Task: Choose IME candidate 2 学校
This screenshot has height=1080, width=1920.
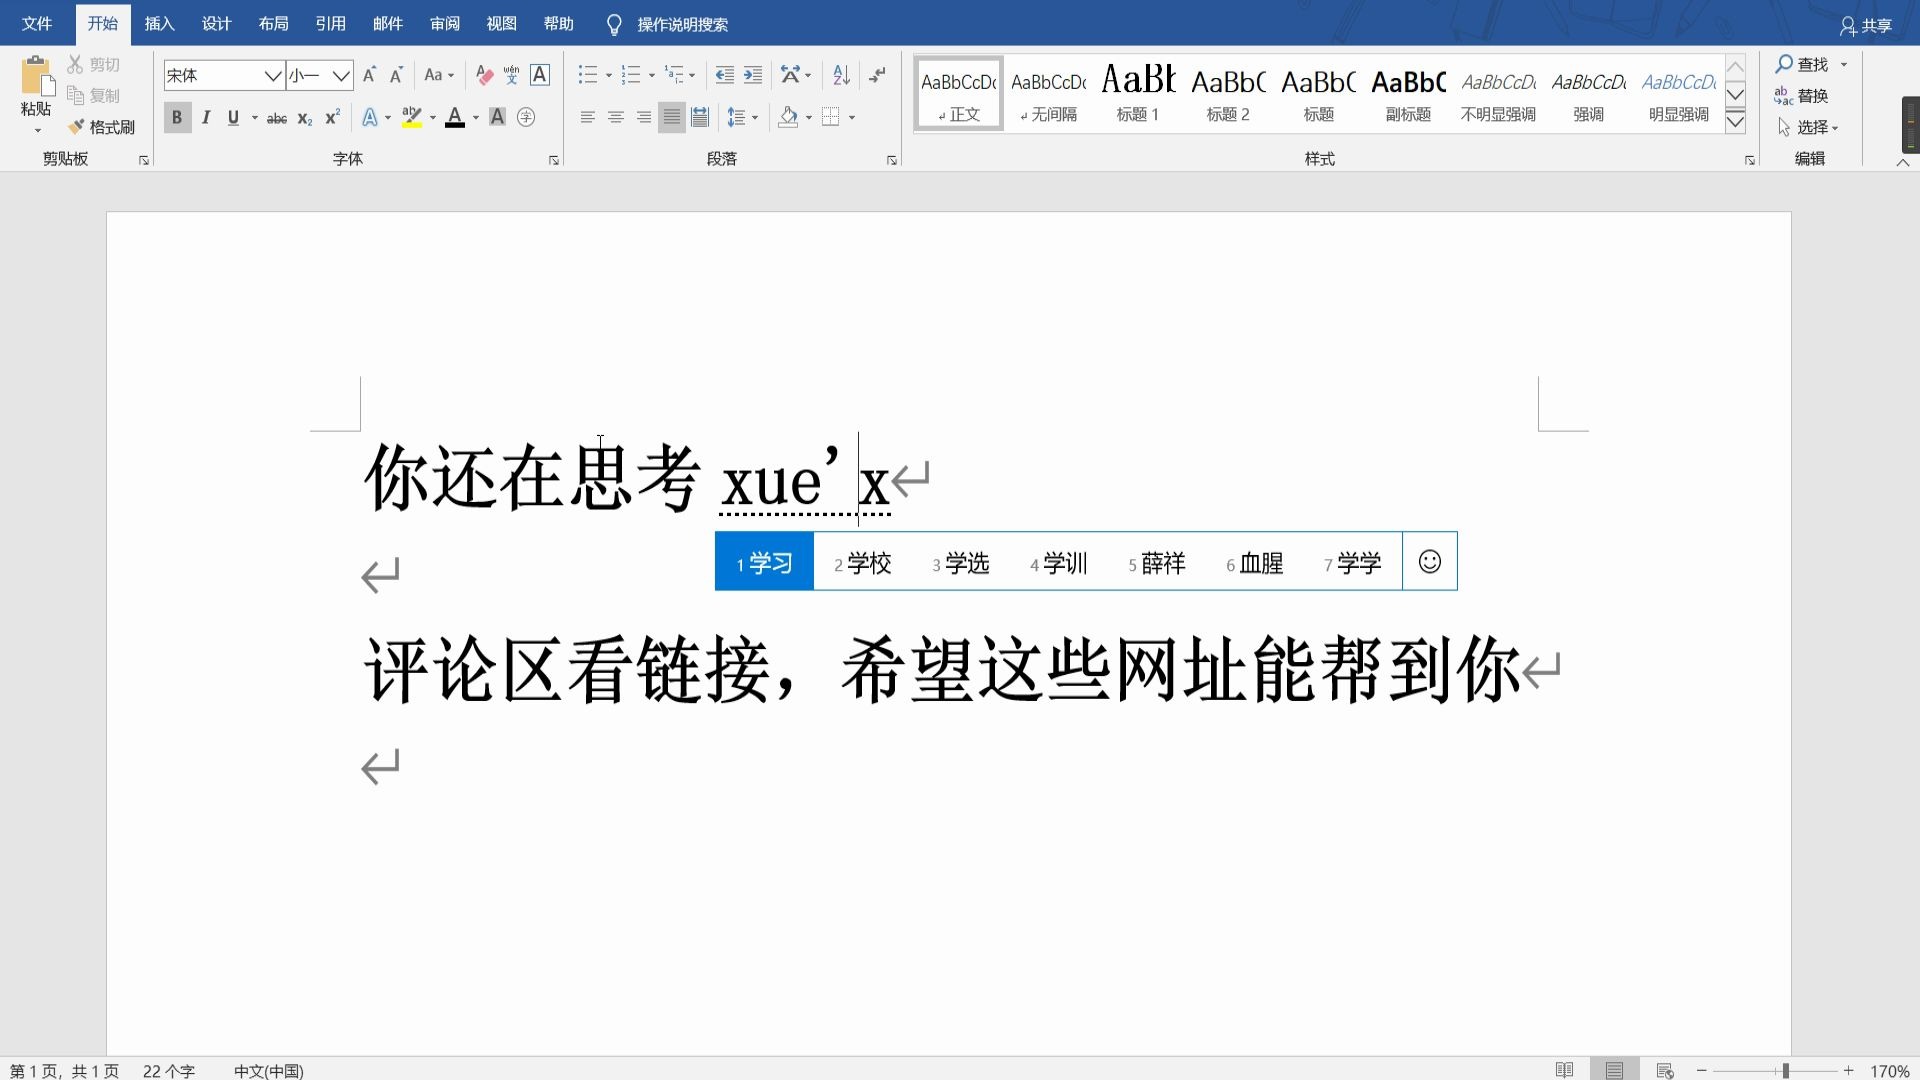Action: coord(862,563)
